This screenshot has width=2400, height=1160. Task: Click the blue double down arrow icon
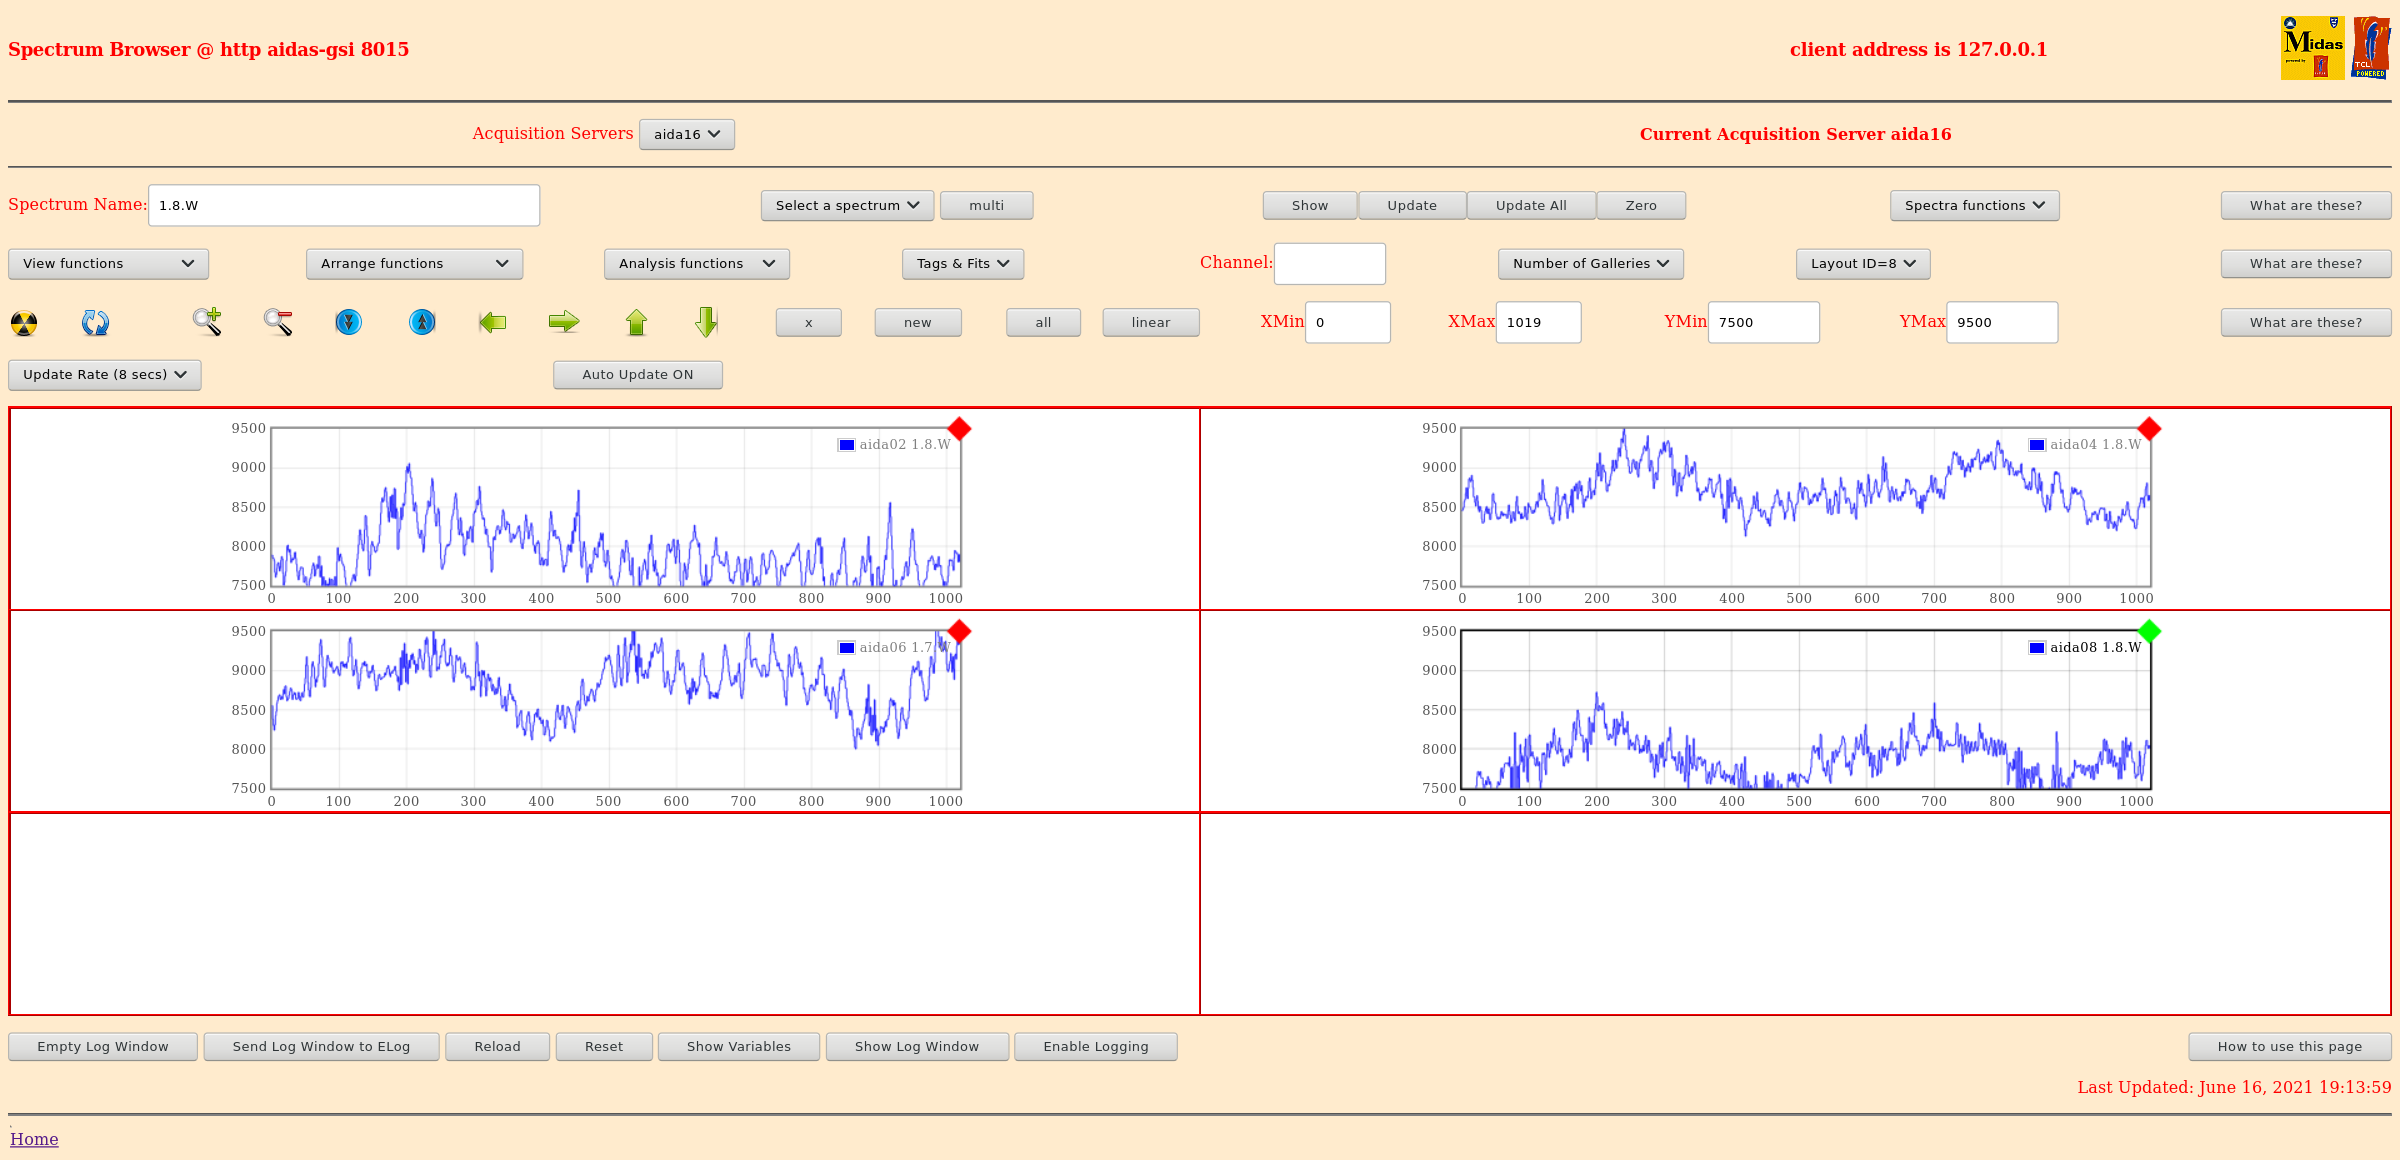(x=348, y=322)
